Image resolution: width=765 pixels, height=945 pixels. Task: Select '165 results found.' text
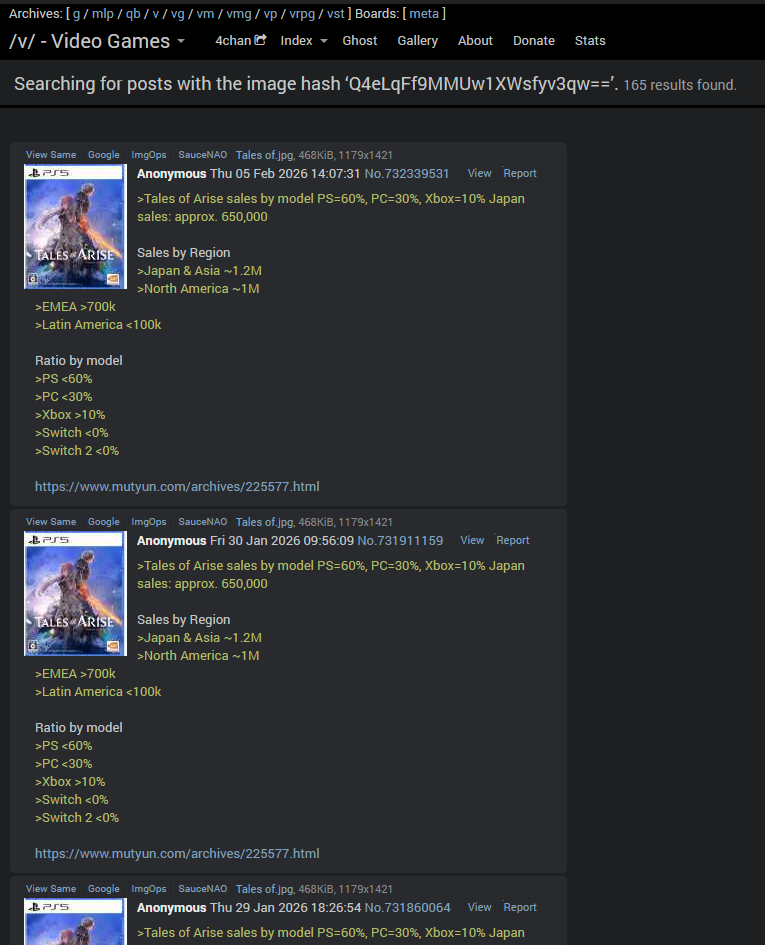click(680, 85)
